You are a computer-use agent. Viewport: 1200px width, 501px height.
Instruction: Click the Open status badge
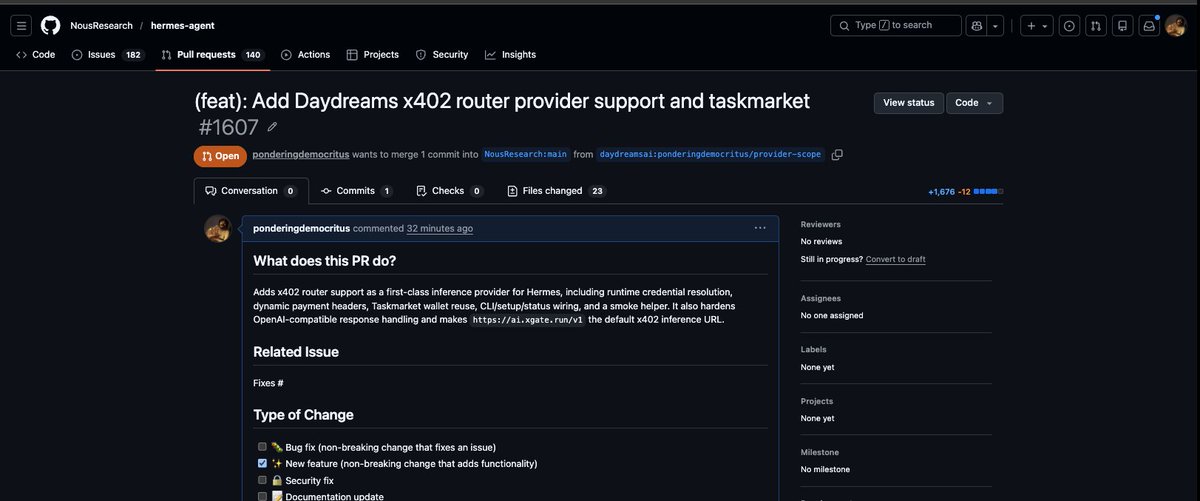click(x=220, y=156)
